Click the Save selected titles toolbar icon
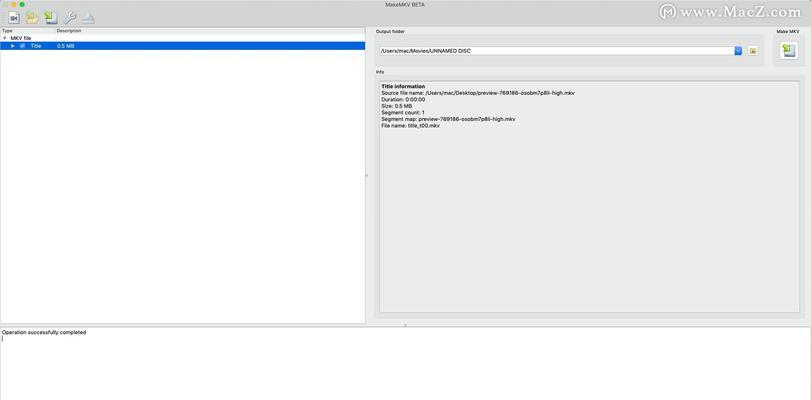The height and width of the screenshot is (400, 811). point(50,18)
